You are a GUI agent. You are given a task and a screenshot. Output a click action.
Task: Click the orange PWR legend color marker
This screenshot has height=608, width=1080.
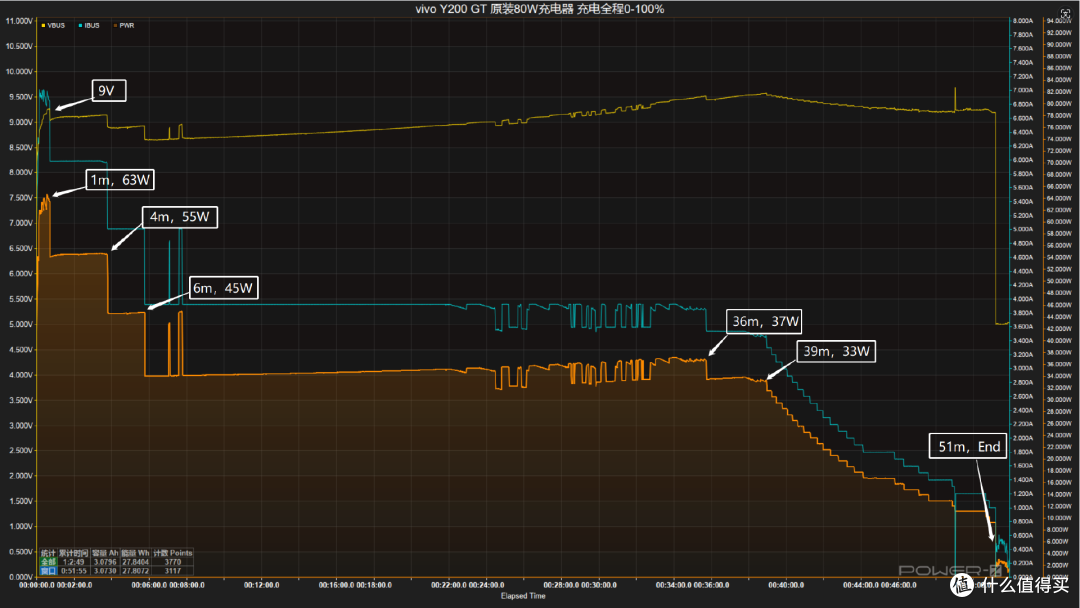(115, 25)
